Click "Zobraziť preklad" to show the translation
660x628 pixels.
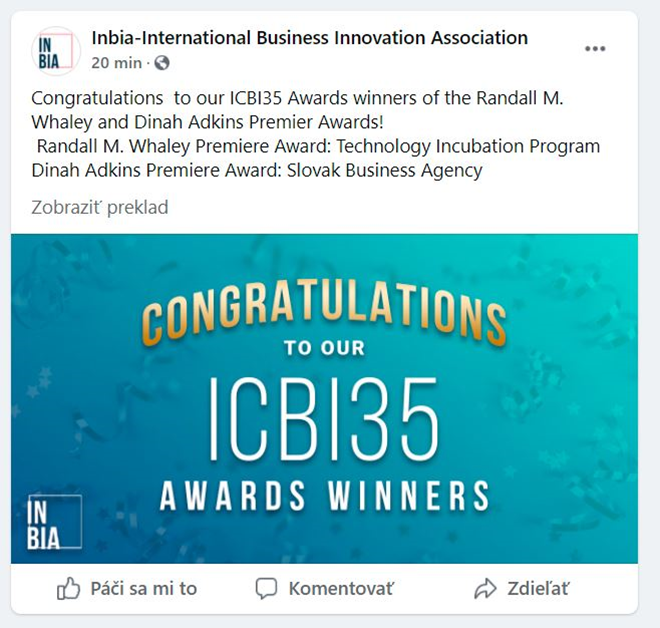[x=100, y=208]
